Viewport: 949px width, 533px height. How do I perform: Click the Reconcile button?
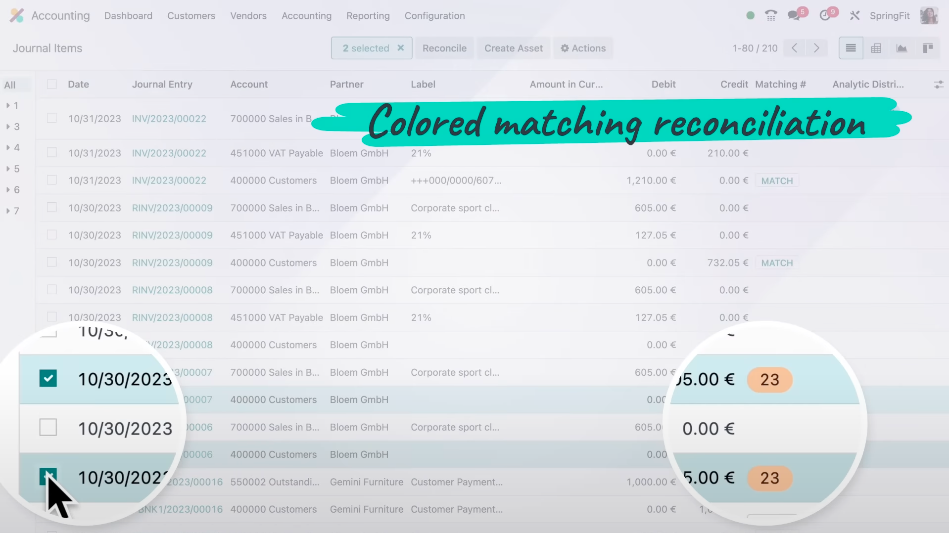(444, 48)
